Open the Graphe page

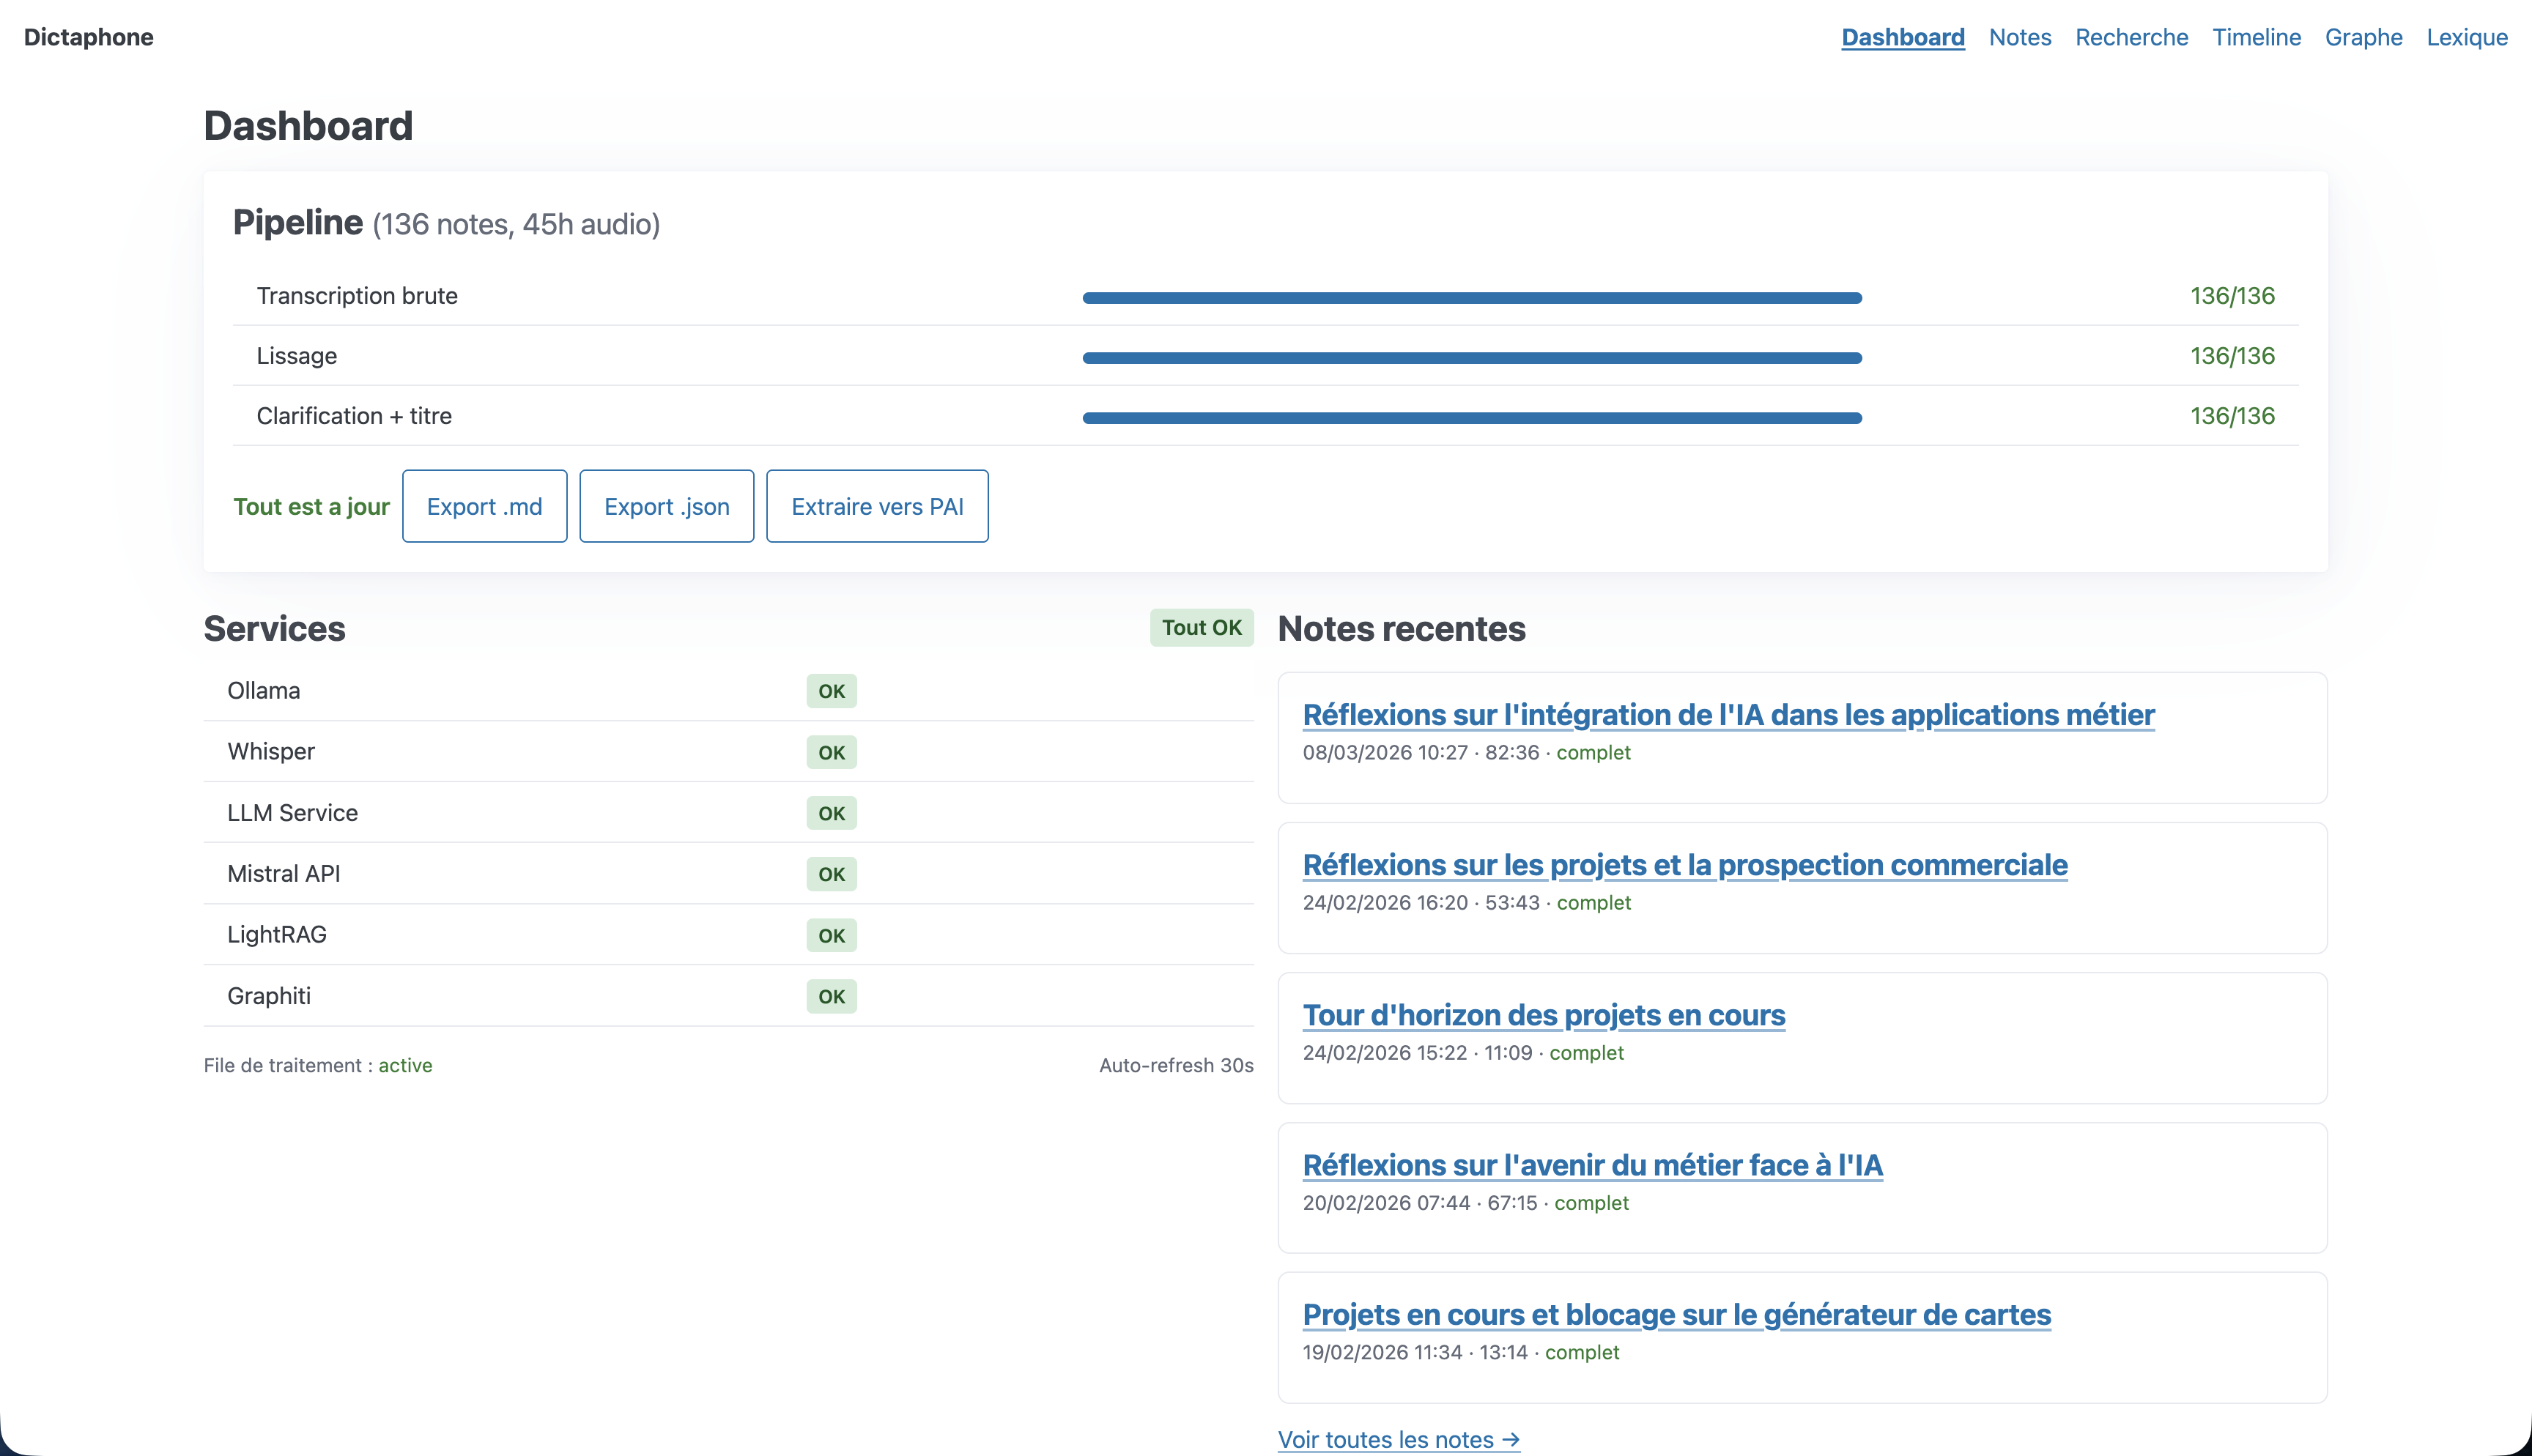coord(2363,37)
